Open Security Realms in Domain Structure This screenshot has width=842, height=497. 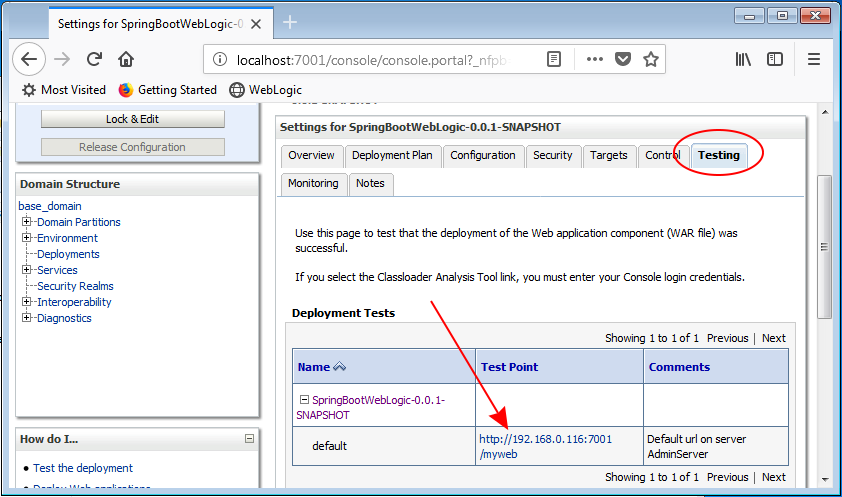pos(75,286)
